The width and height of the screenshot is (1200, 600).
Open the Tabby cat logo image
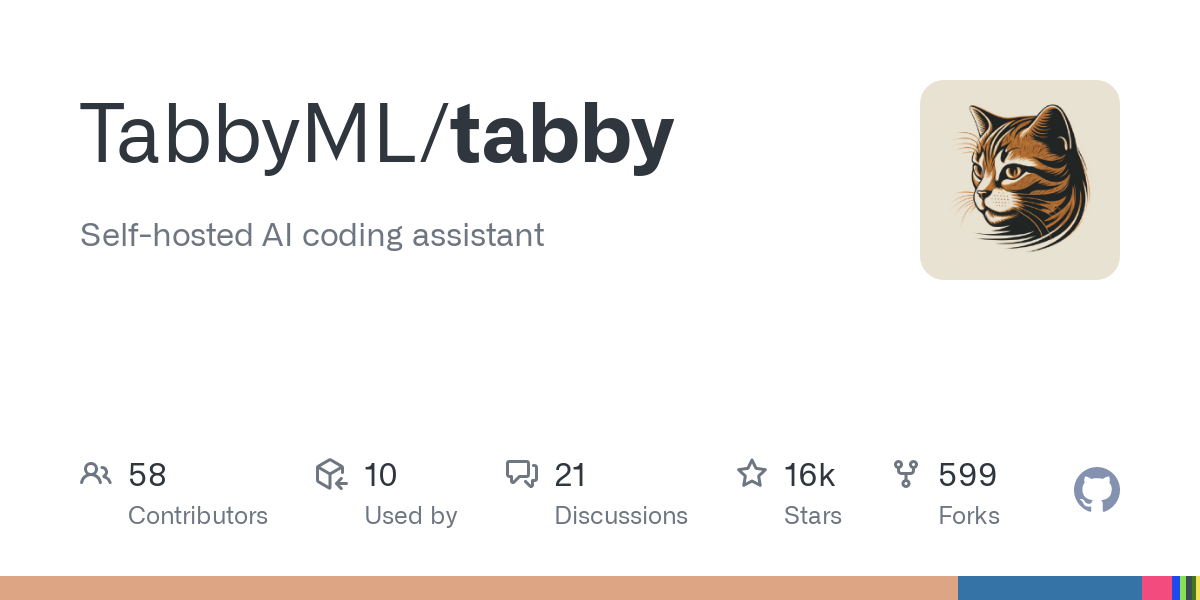tap(1020, 180)
